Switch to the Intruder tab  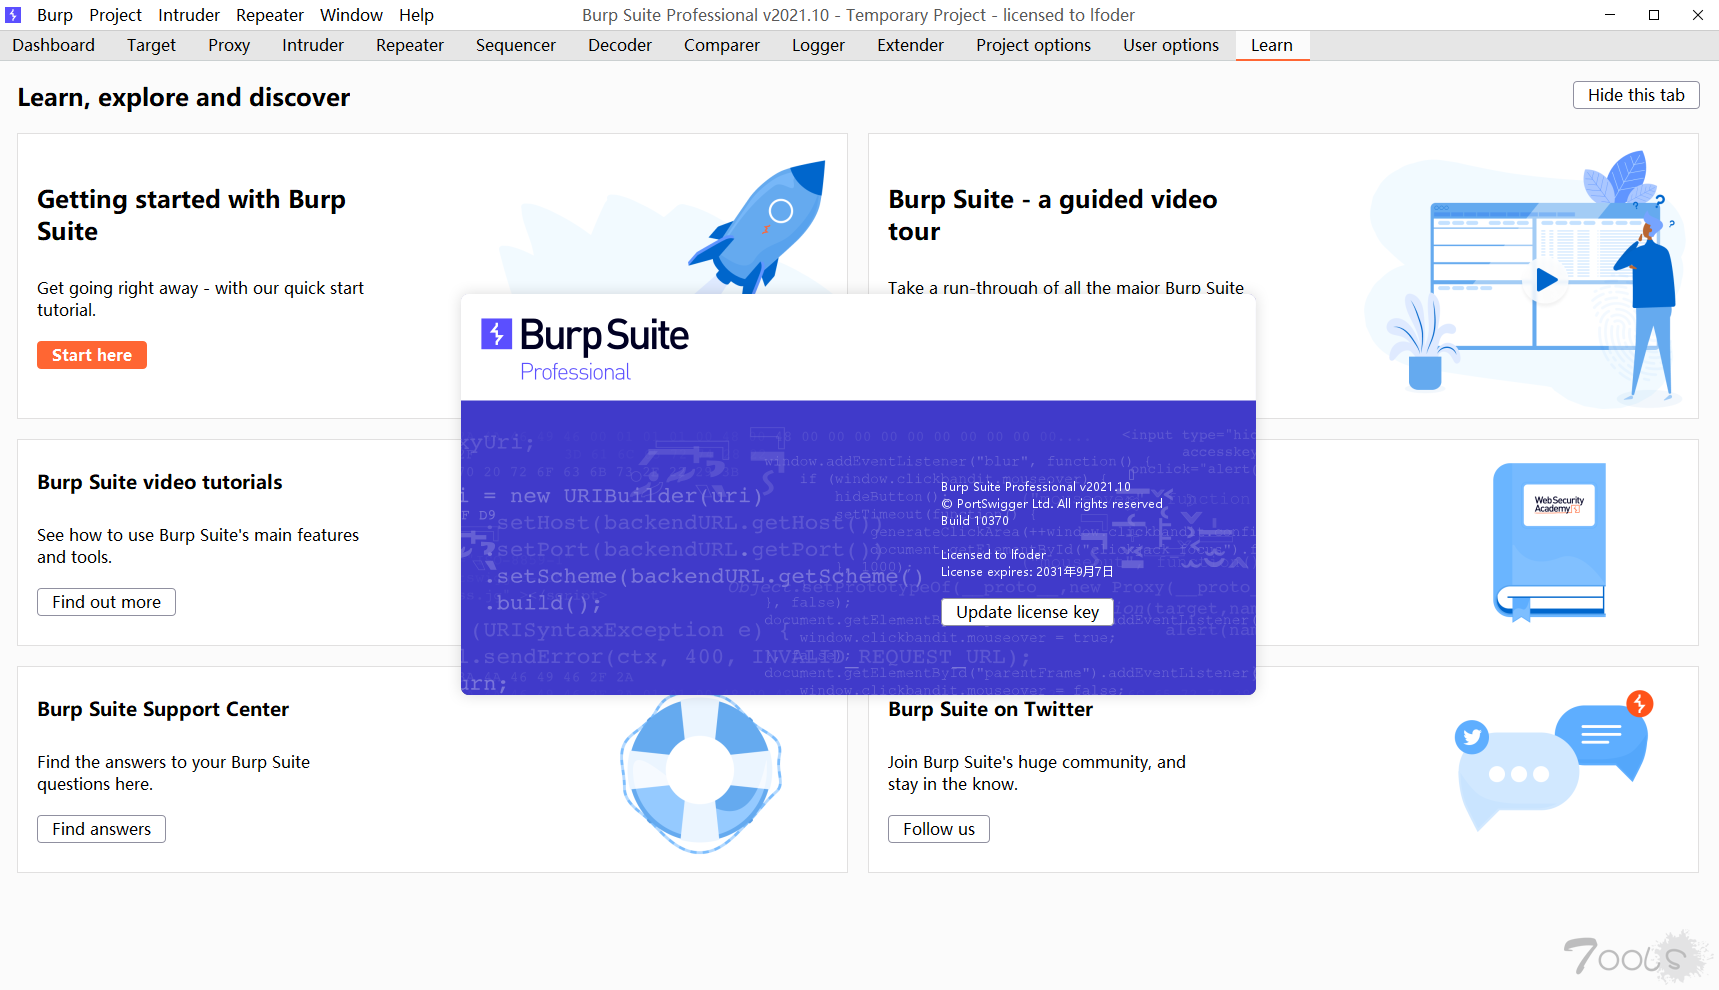pyautogui.click(x=313, y=45)
